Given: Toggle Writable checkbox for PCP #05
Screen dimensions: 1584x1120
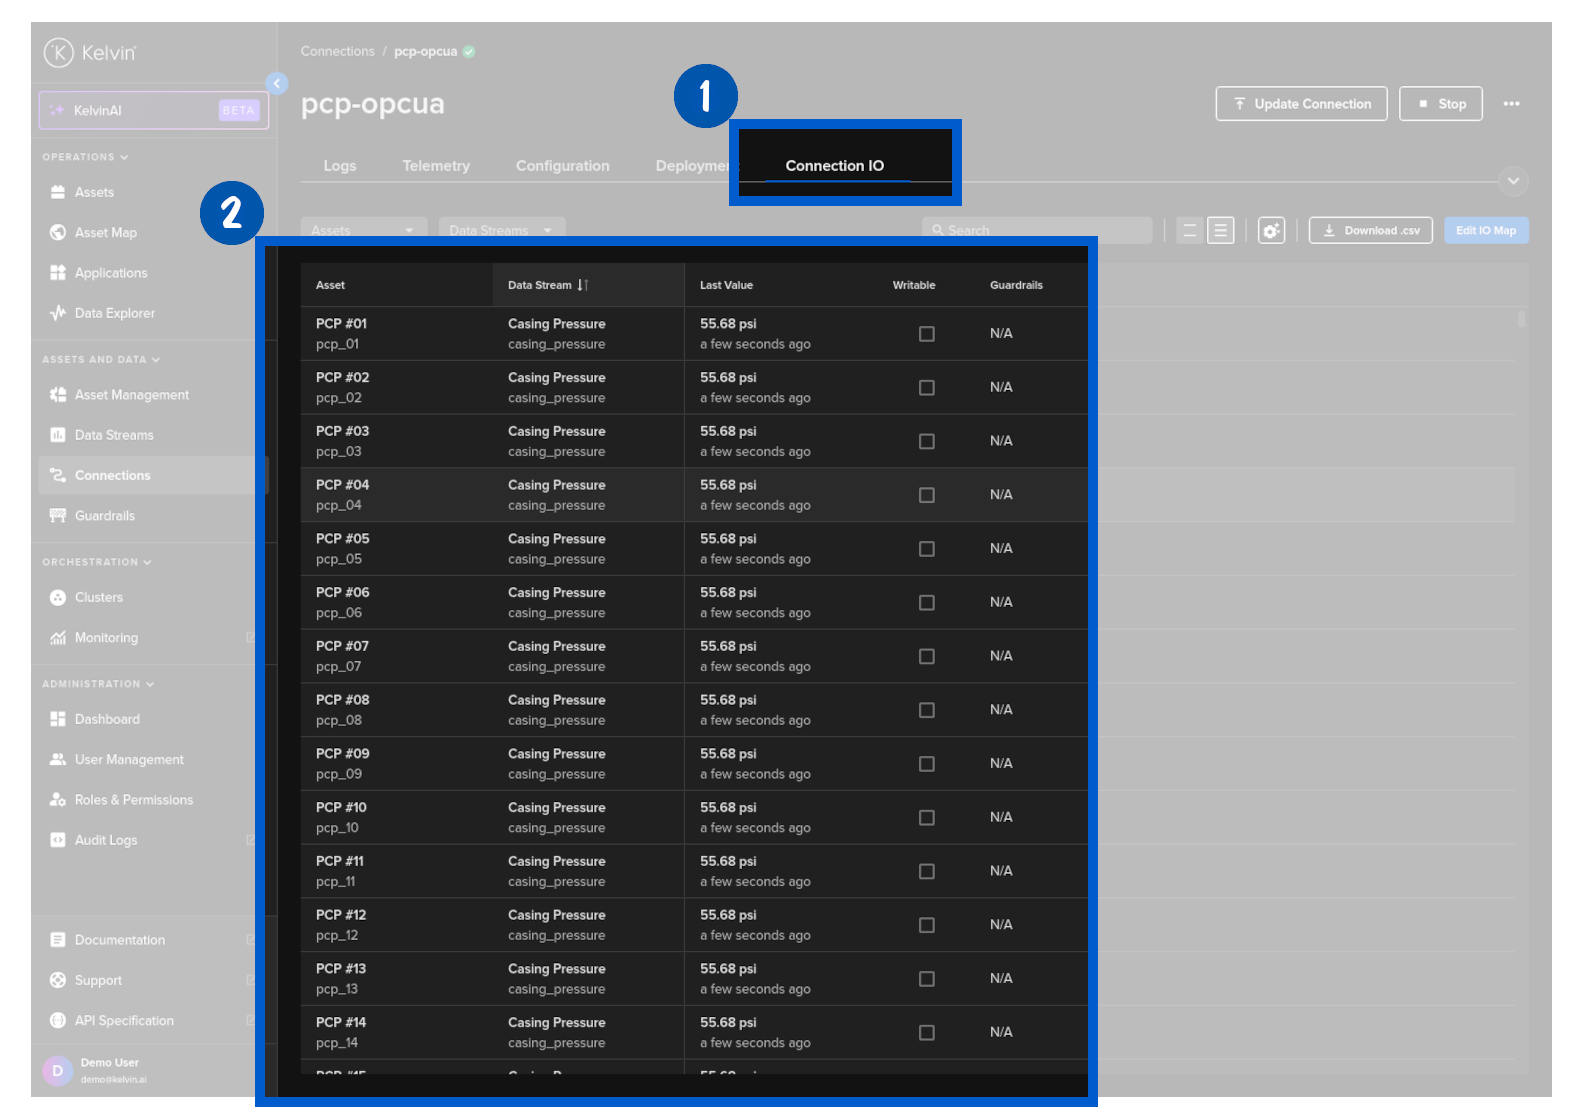Looking at the screenshot, I should (x=927, y=549).
